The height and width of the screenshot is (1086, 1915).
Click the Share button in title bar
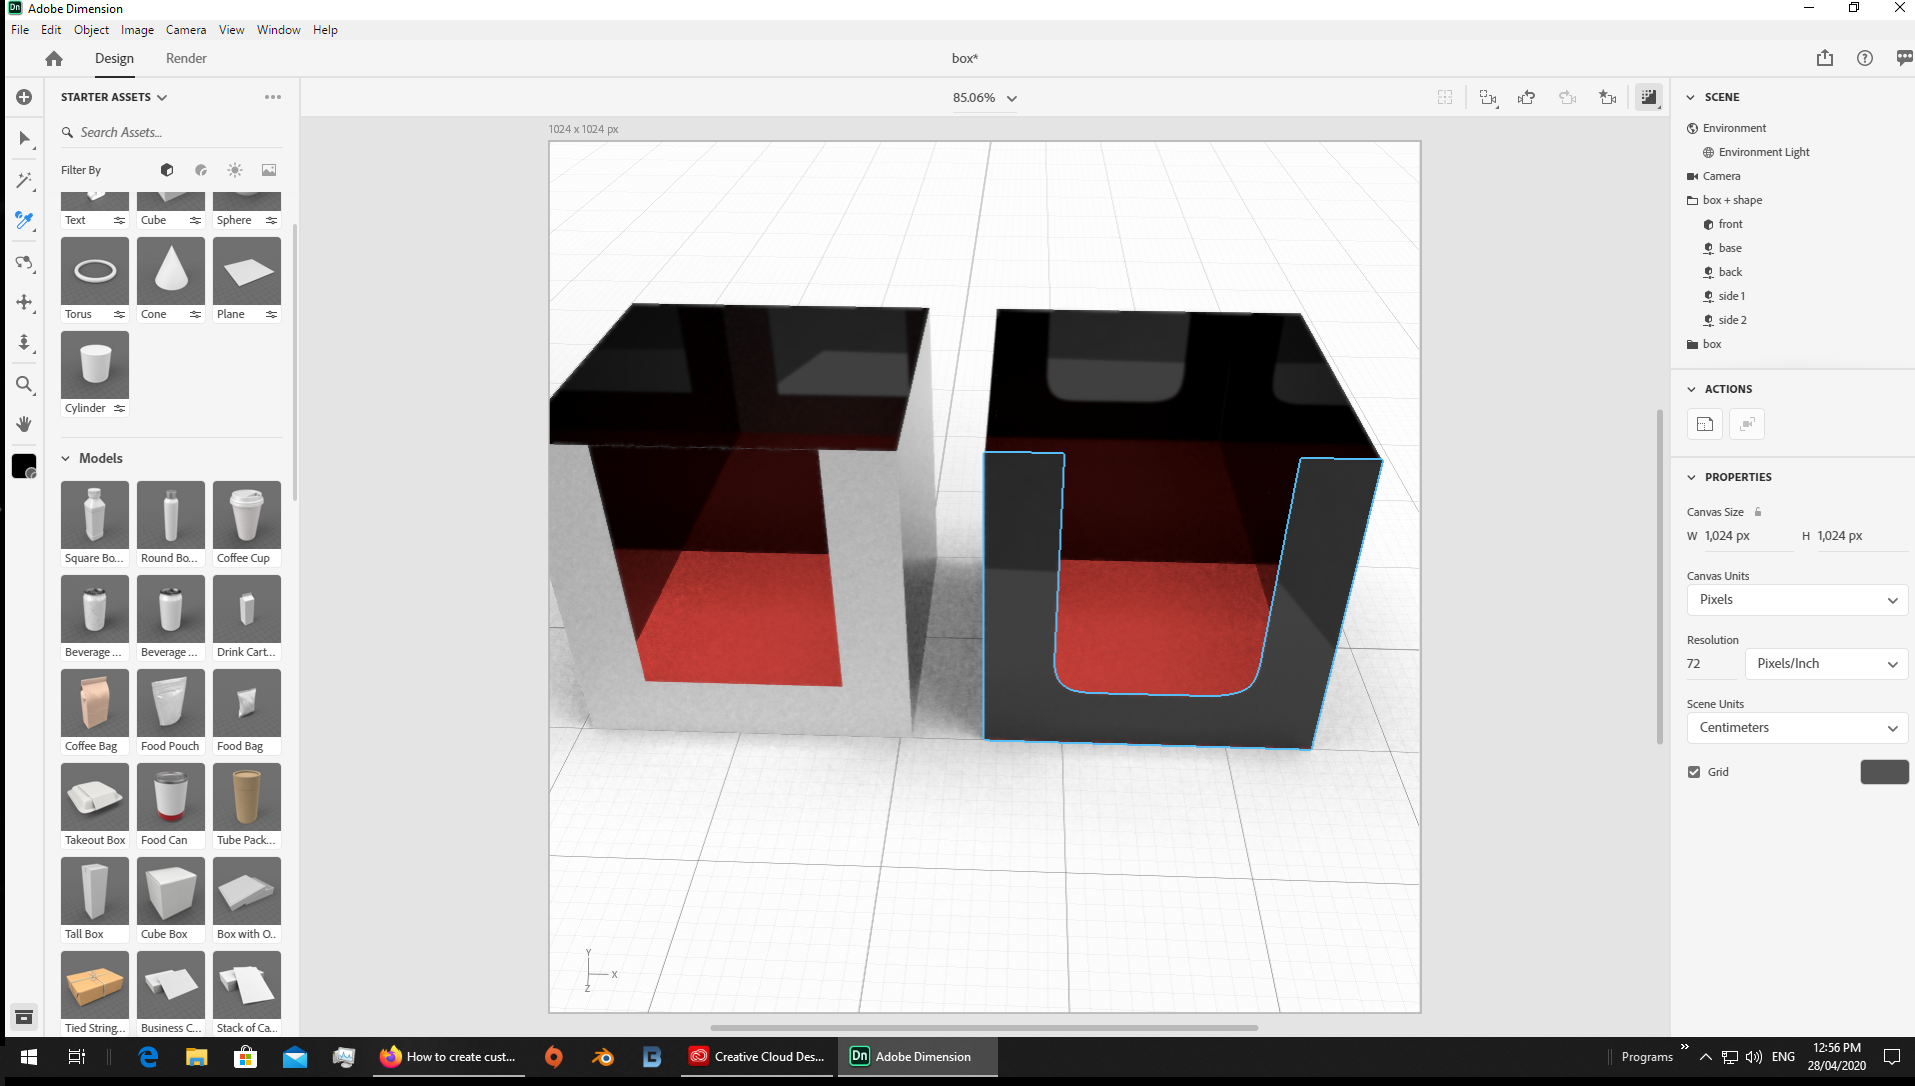coord(1824,58)
